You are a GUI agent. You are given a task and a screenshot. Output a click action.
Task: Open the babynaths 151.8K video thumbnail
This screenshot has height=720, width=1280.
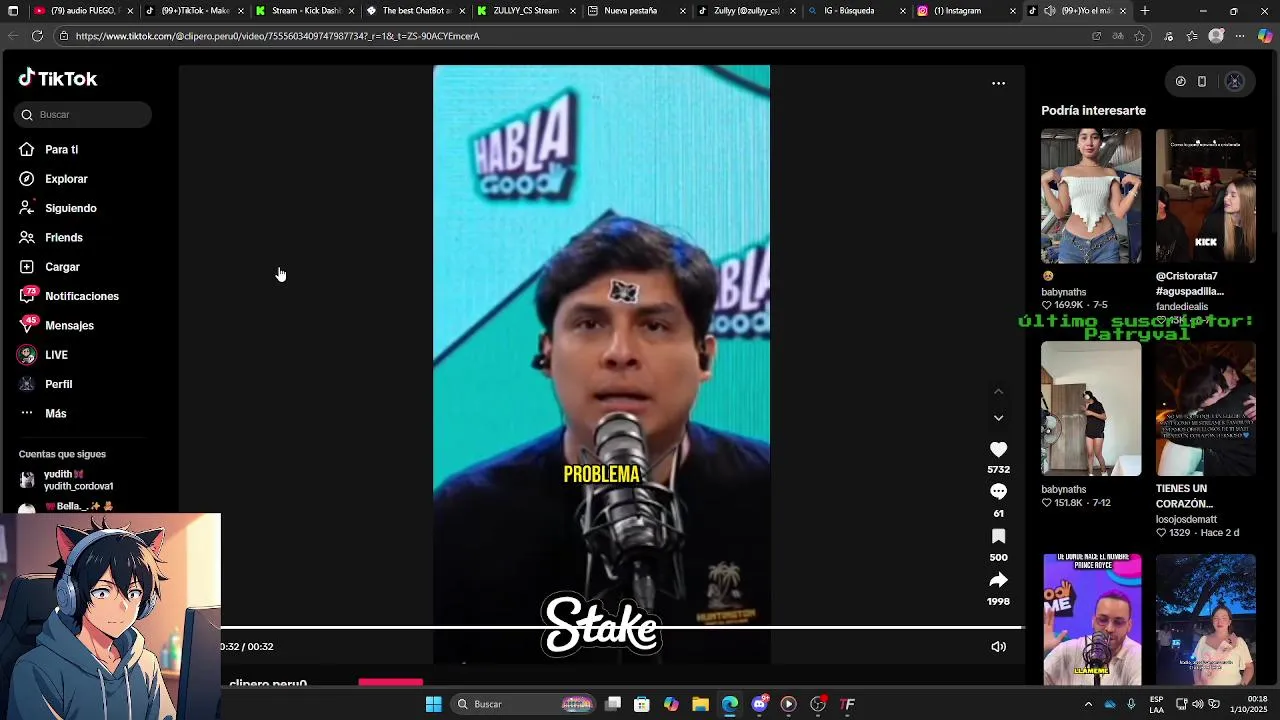(1090, 408)
